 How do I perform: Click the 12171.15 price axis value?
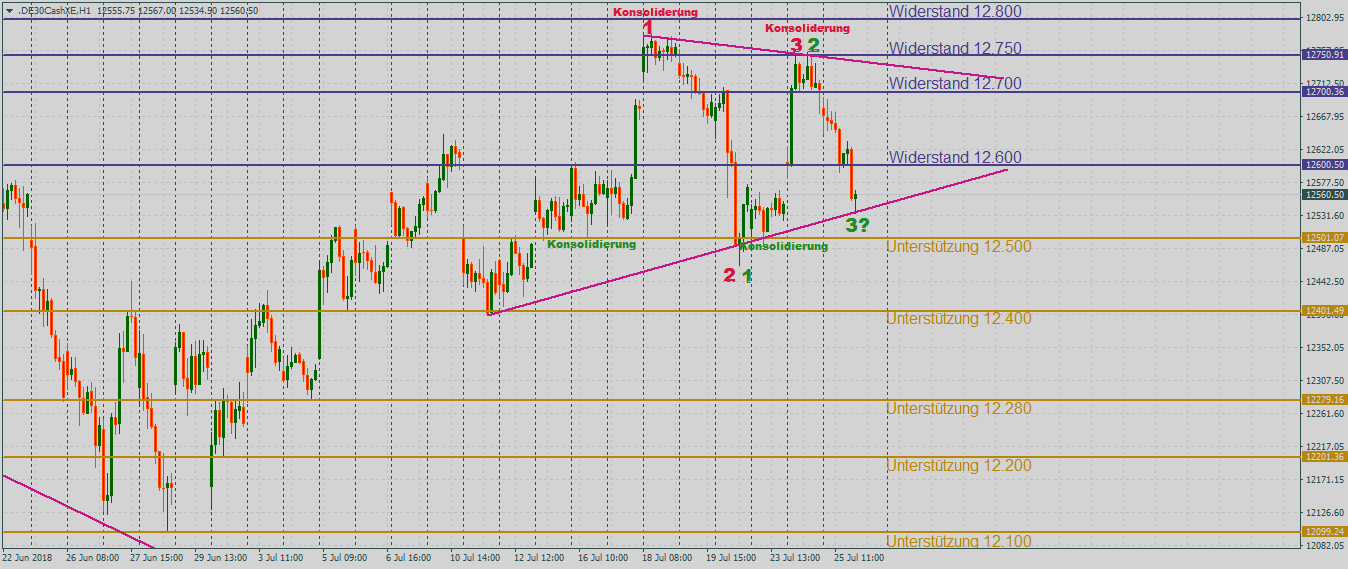[1324, 479]
